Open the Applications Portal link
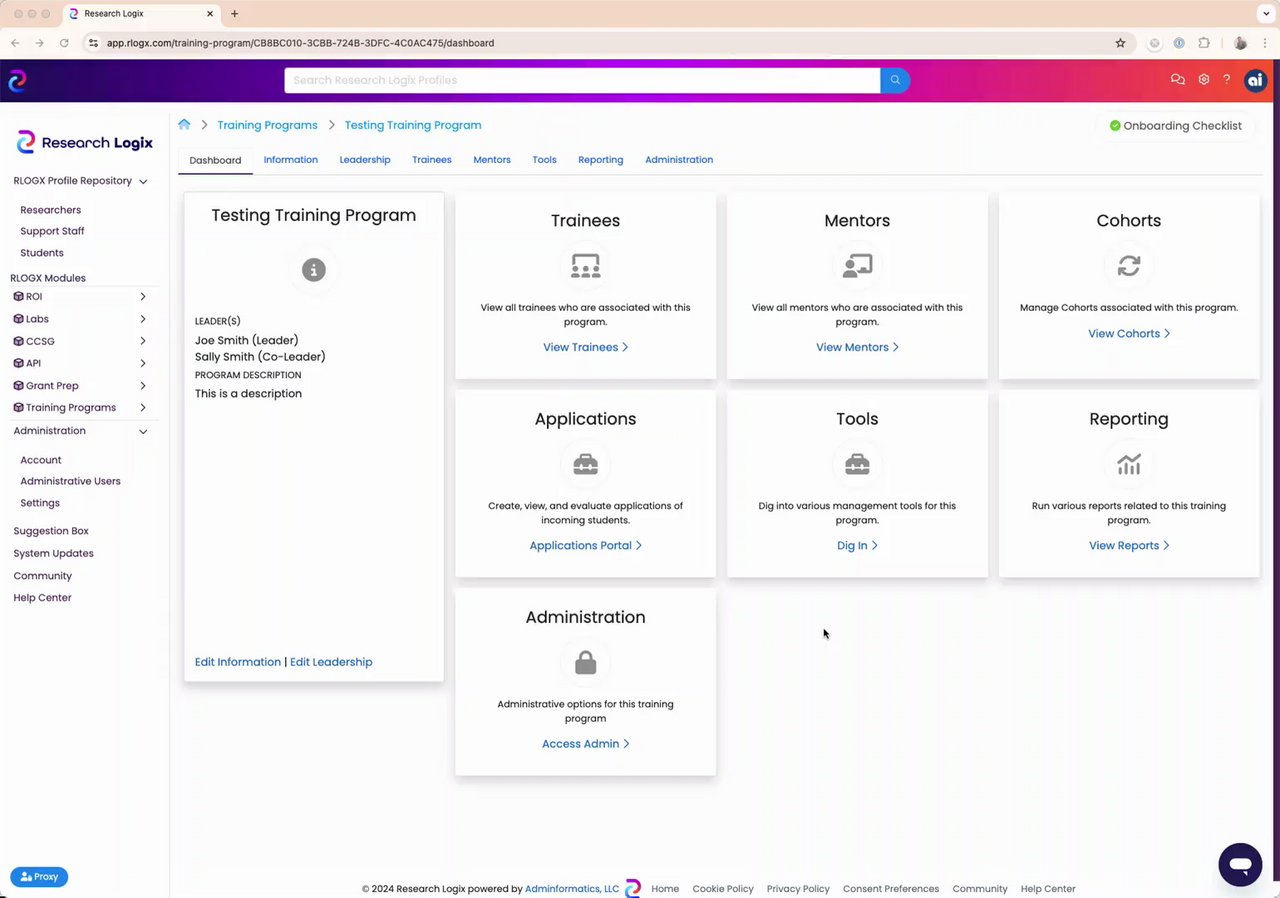The image size is (1280, 898). [585, 546]
